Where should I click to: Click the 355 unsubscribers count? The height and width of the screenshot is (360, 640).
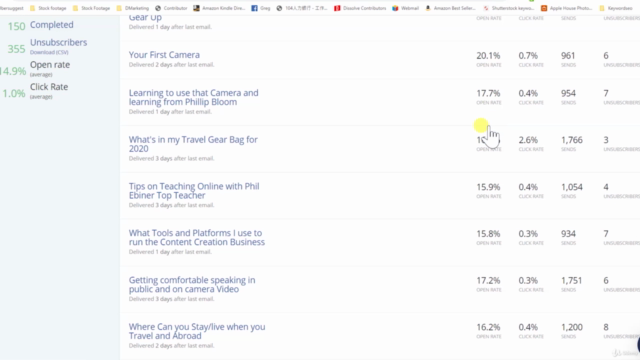tap(16, 49)
